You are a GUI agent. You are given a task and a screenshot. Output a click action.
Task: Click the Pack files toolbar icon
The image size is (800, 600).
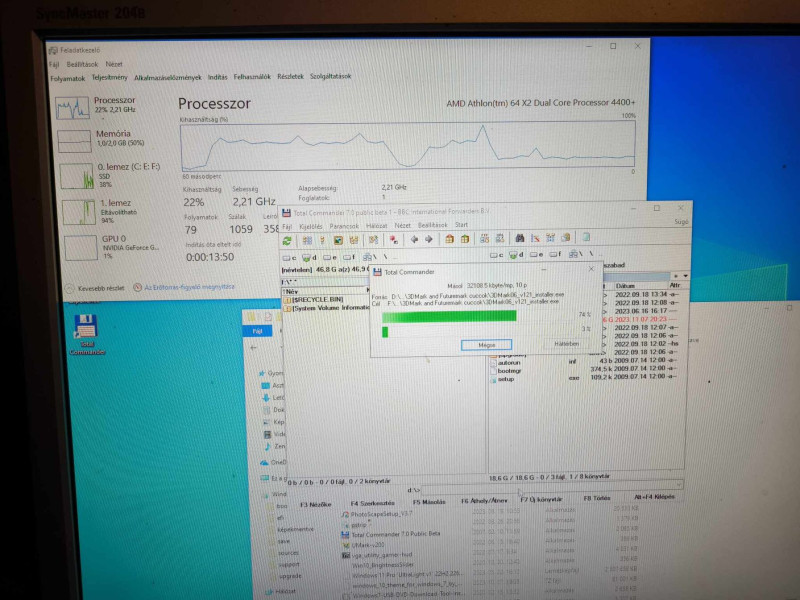point(449,239)
